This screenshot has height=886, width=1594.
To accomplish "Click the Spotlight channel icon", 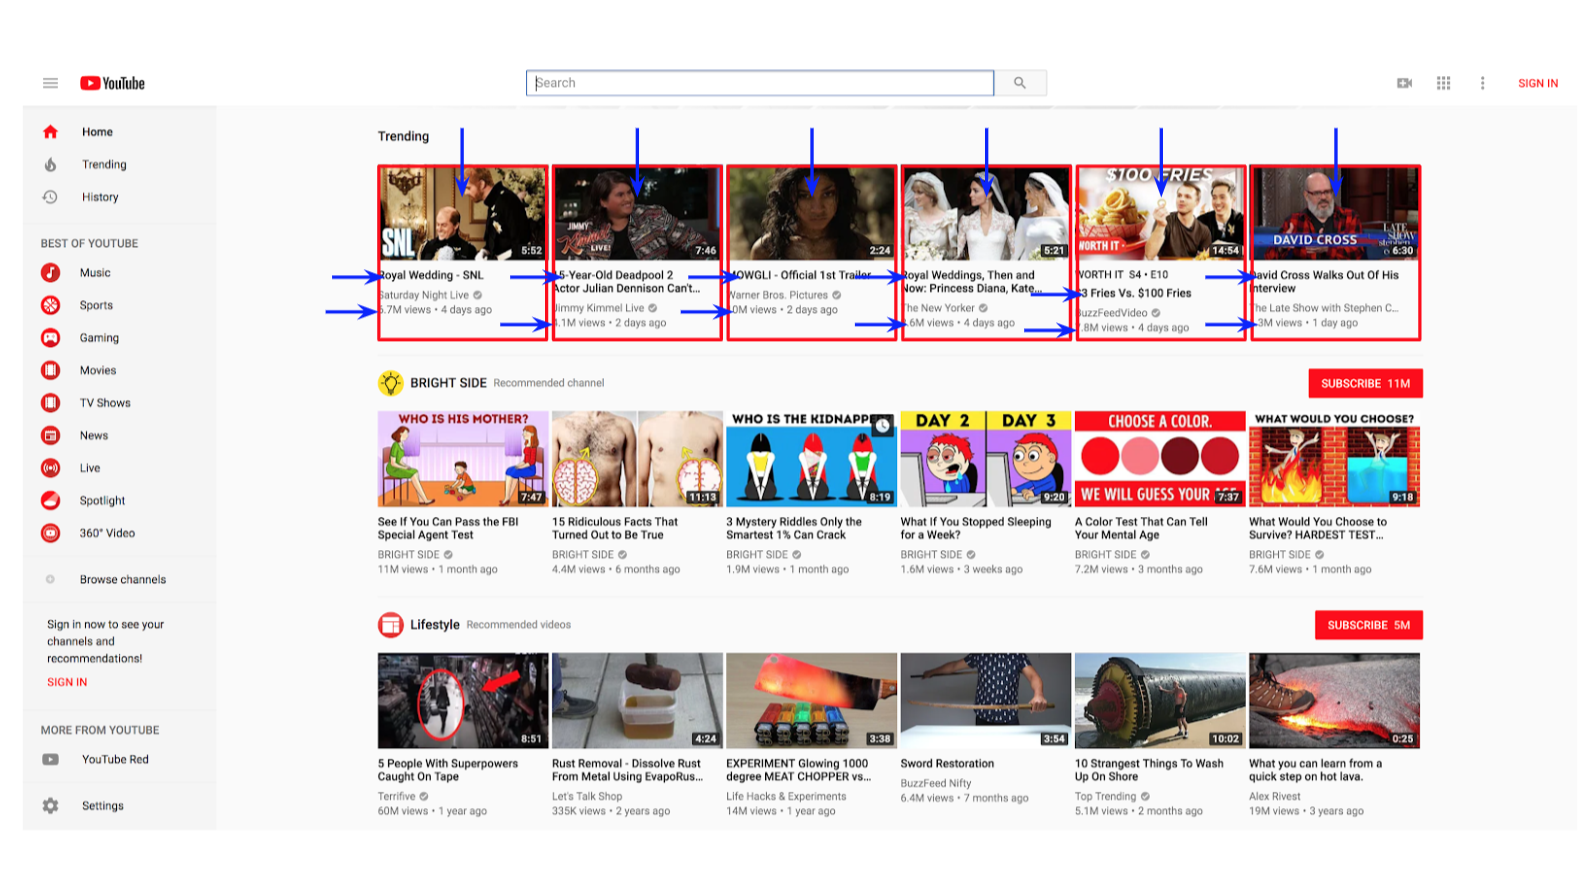I will (50, 500).
